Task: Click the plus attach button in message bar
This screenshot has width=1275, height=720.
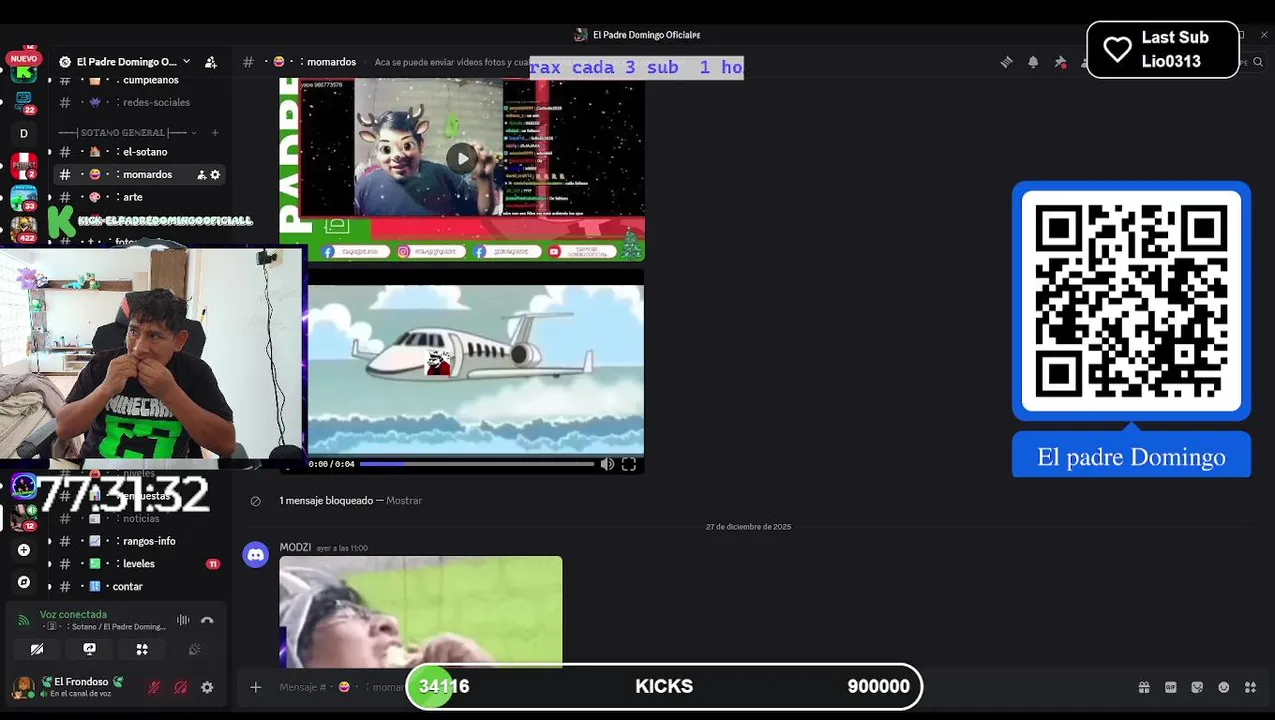Action: pos(256,687)
